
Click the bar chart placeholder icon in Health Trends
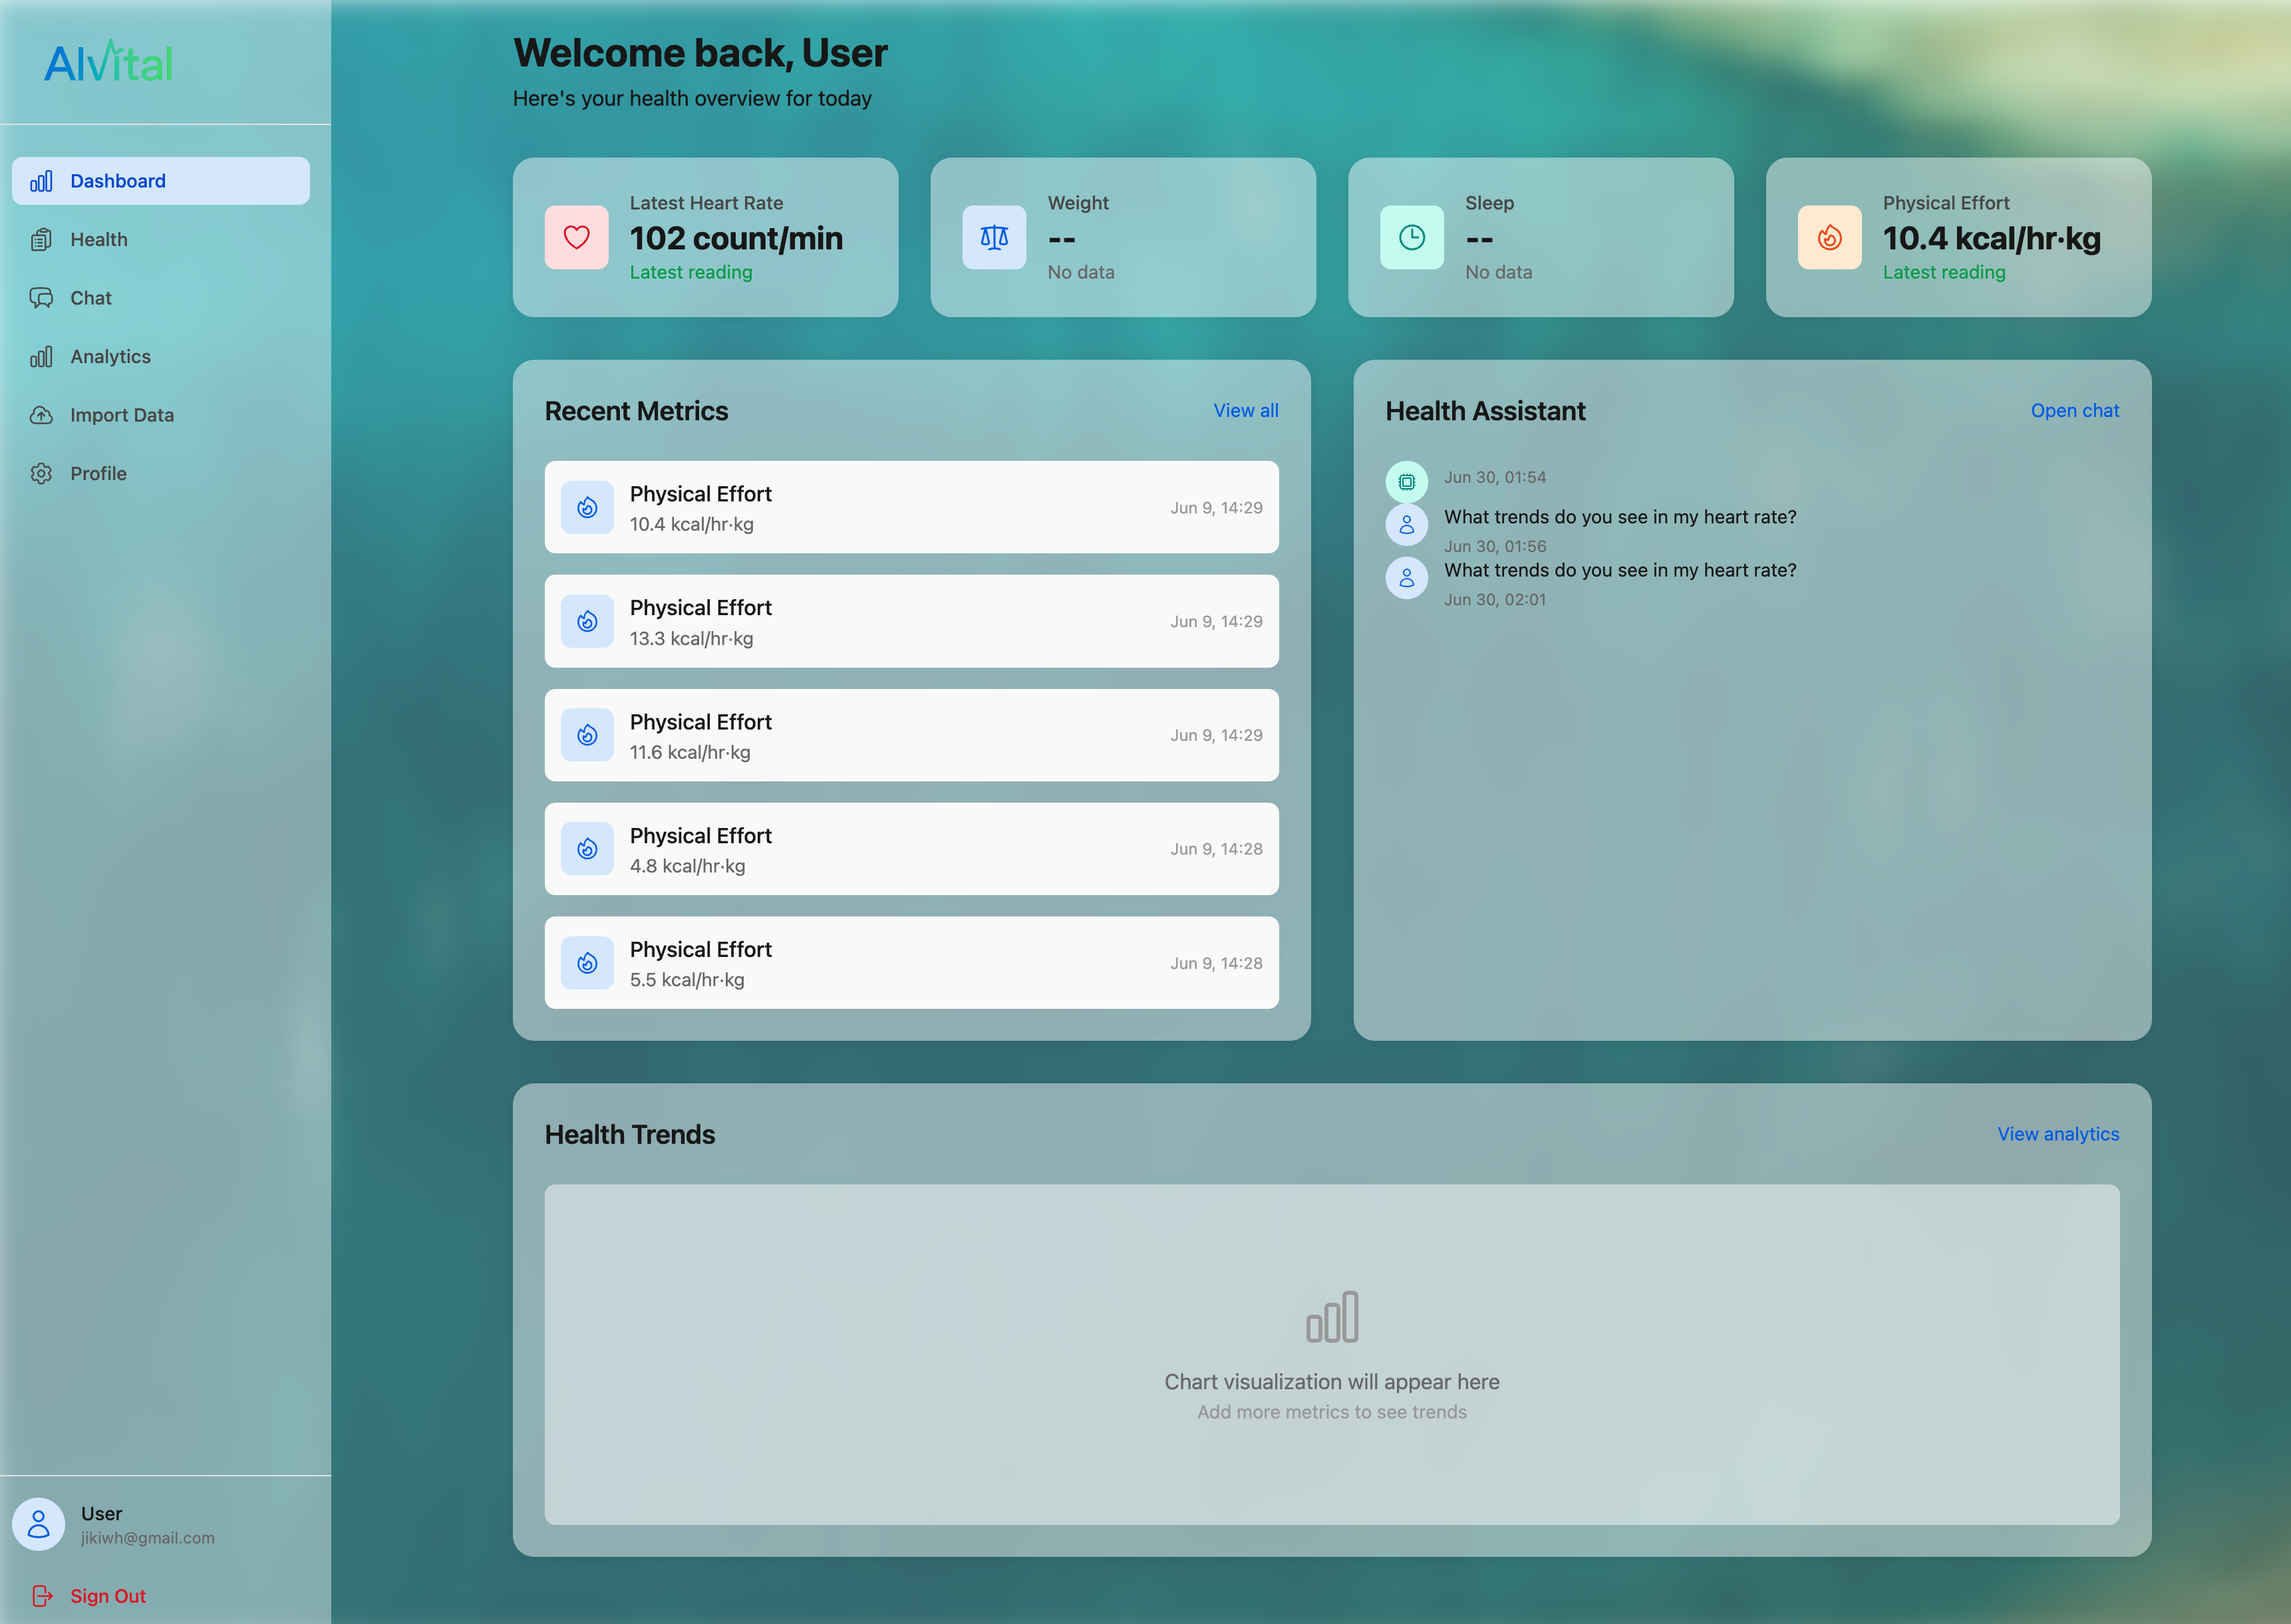(x=1331, y=1316)
